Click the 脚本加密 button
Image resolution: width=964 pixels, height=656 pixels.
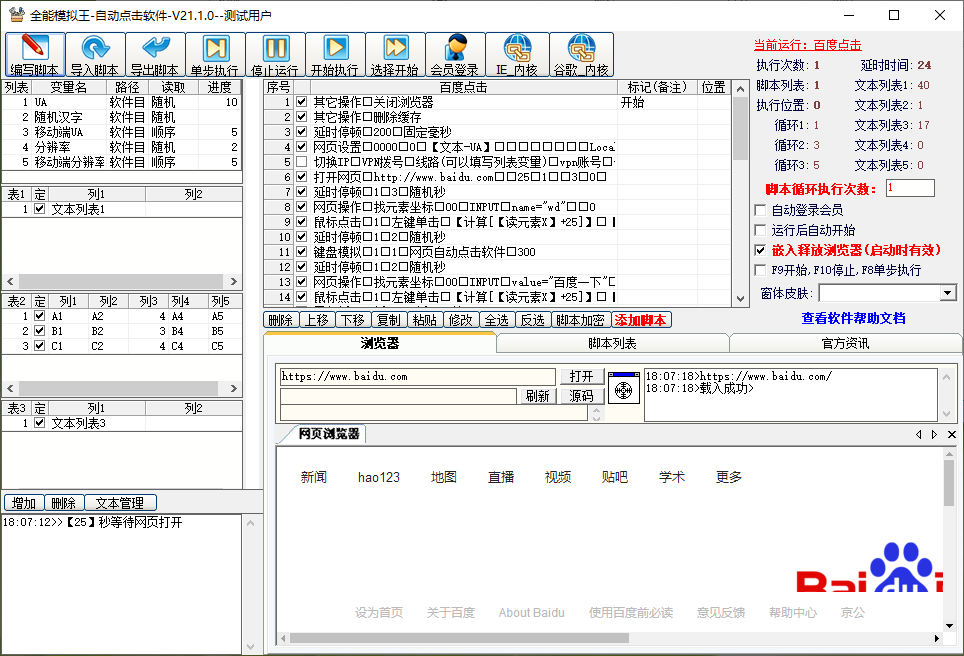coord(580,320)
